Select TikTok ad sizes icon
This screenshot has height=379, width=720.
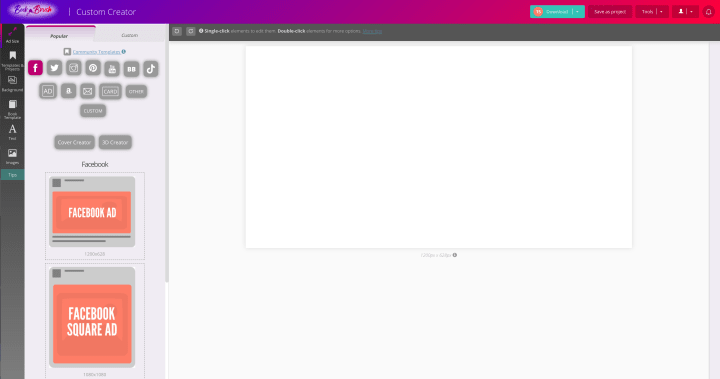pyautogui.click(x=151, y=69)
